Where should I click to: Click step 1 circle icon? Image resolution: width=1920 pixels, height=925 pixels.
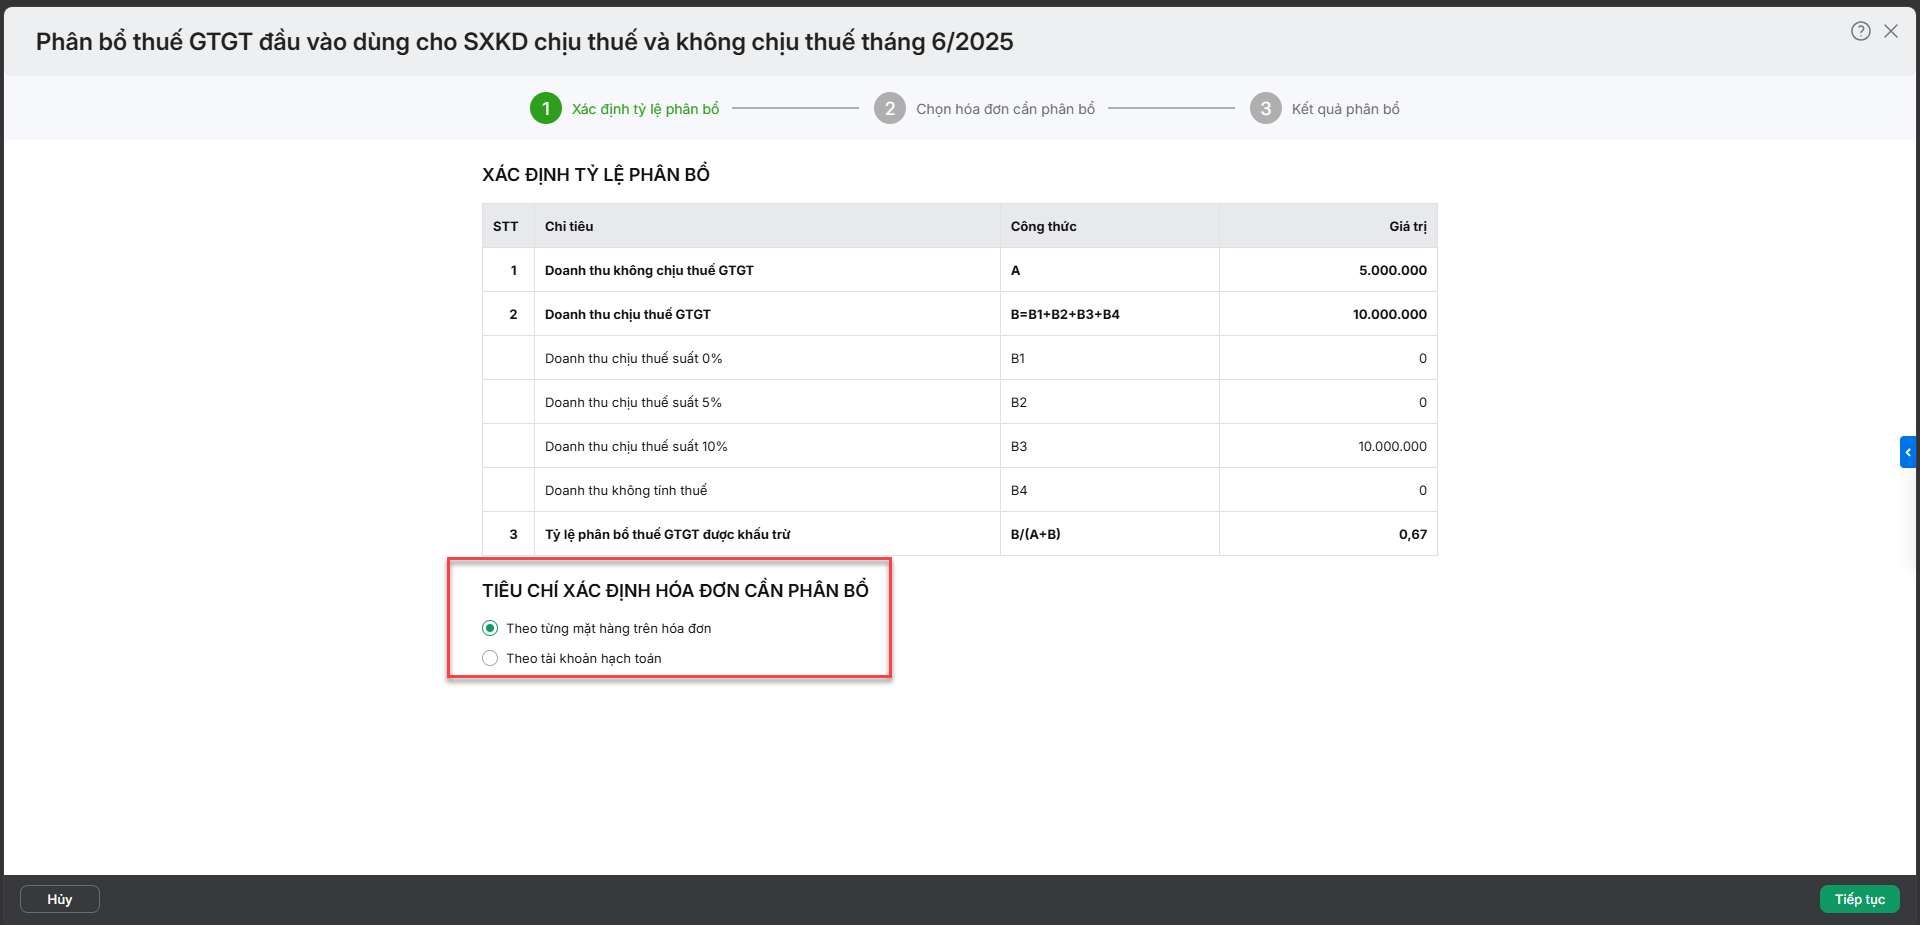pyautogui.click(x=546, y=108)
